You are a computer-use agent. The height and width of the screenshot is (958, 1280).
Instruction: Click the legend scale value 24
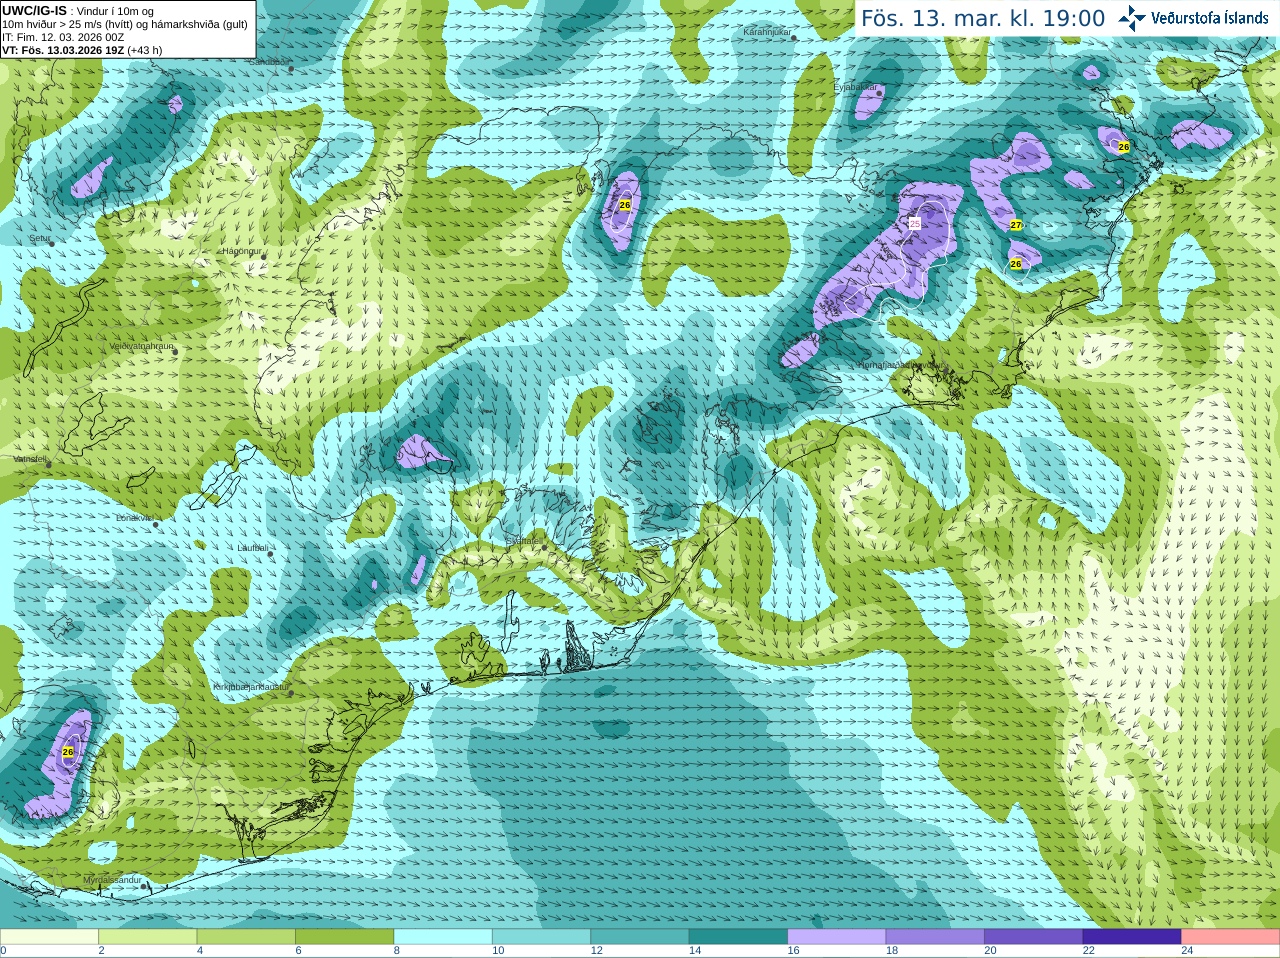click(x=1187, y=951)
